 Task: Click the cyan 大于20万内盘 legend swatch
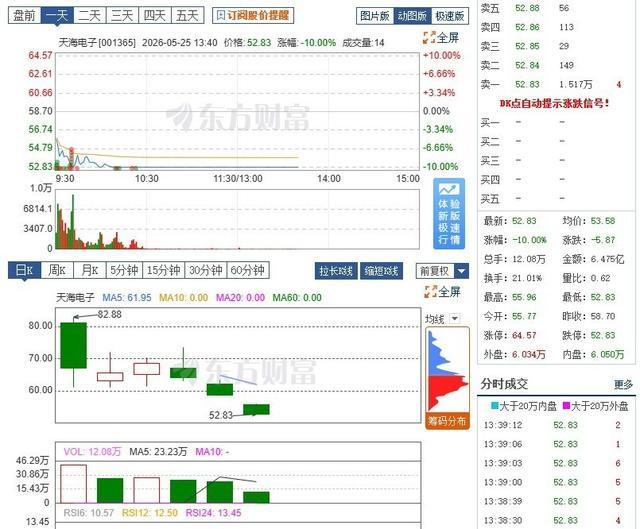click(x=495, y=406)
